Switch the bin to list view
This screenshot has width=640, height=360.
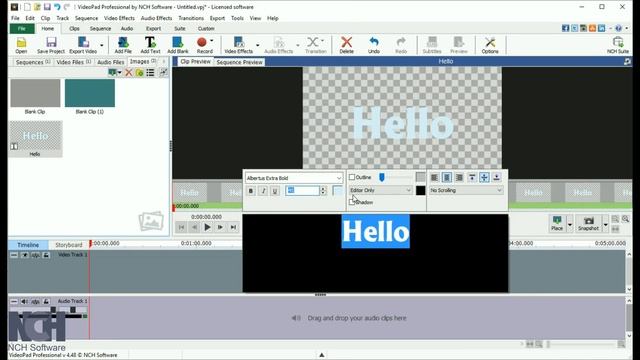[x=150, y=73]
